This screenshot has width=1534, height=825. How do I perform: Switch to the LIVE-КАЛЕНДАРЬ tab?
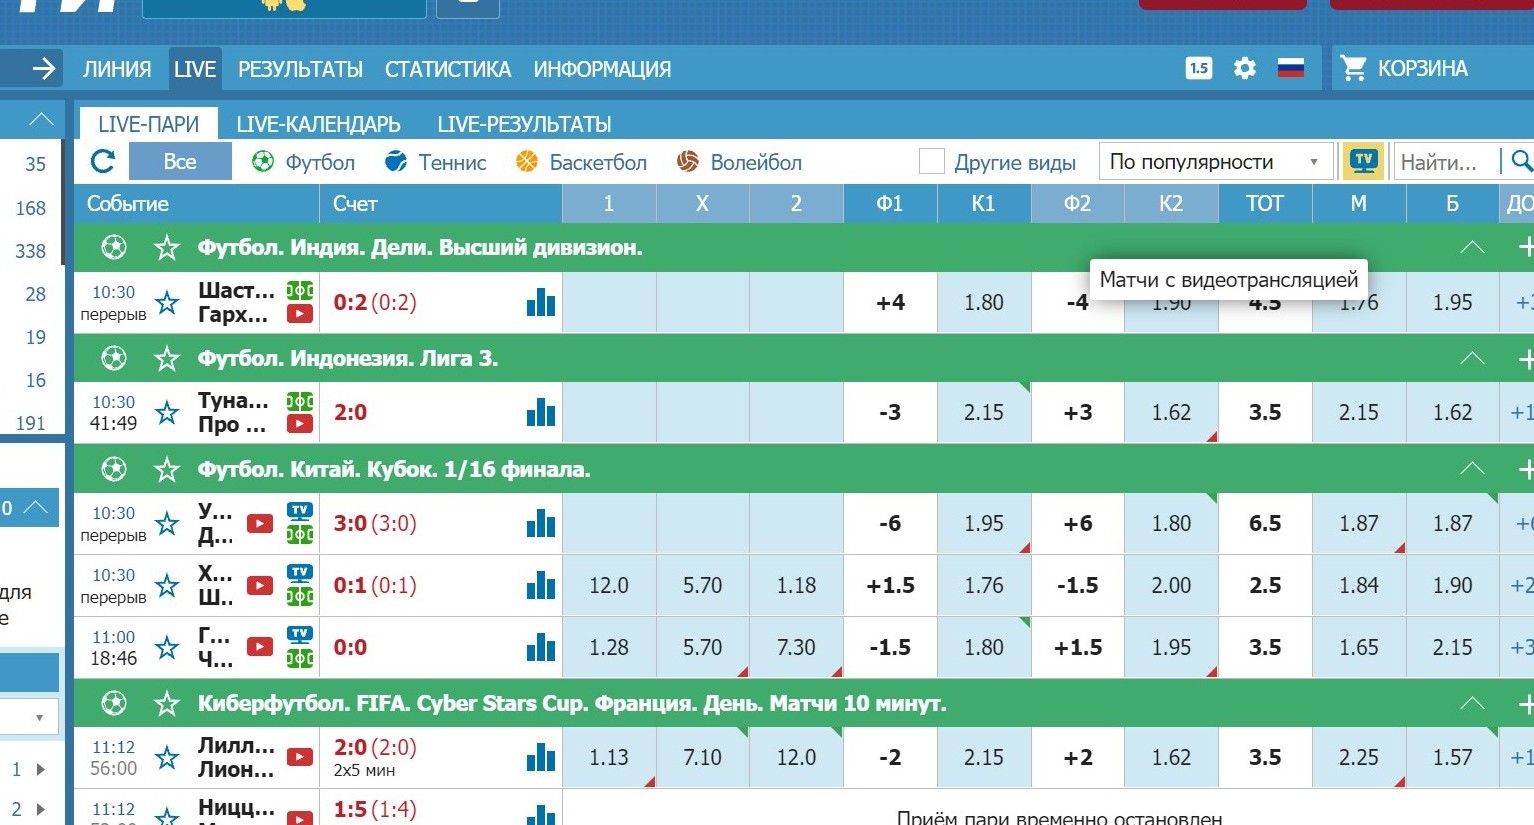[318, 124]
